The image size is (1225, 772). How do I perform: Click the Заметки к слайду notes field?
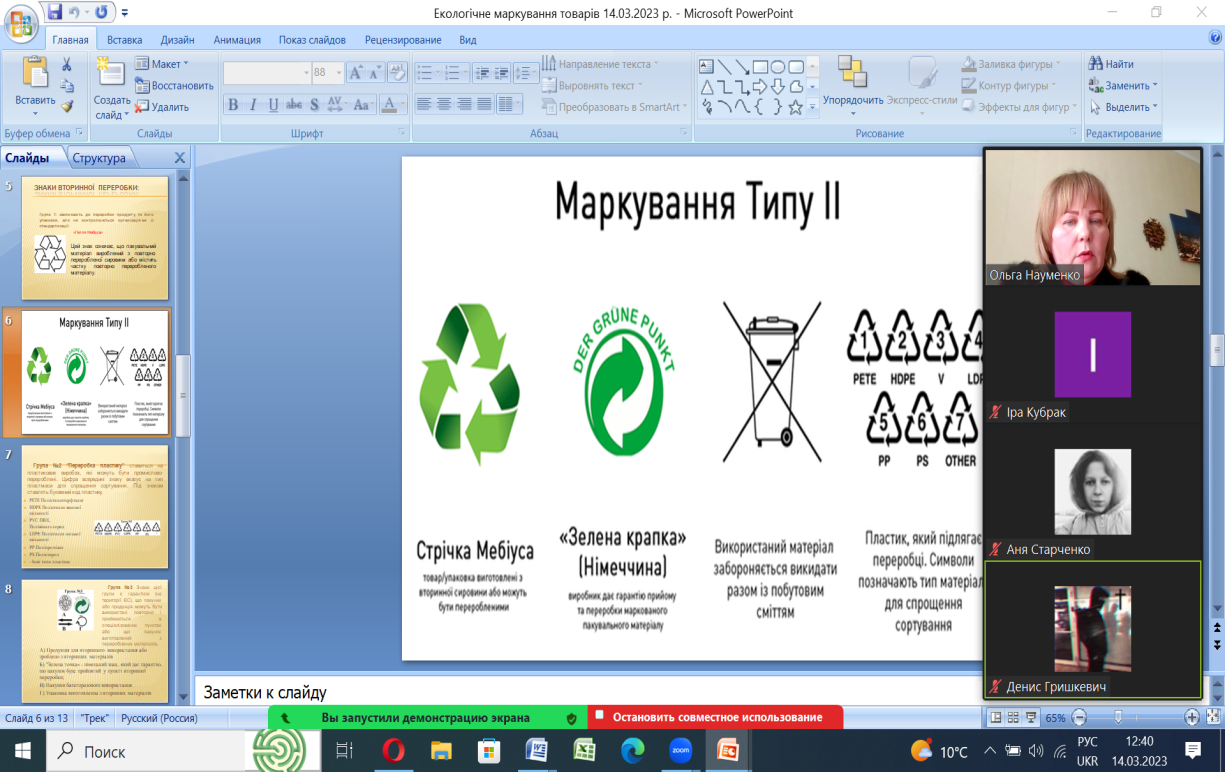(x=588, y=692)
